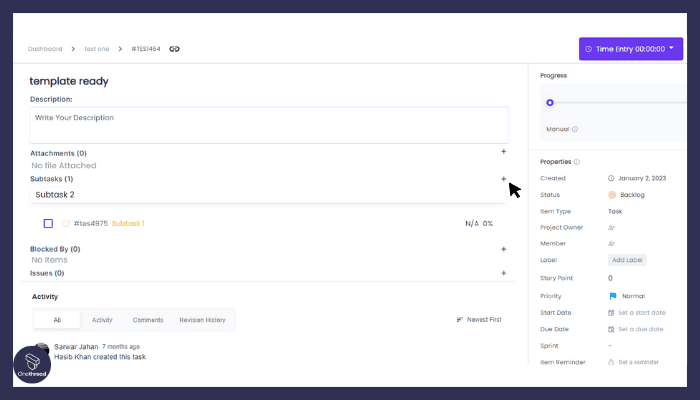
Task: Click the Write Your Description field
Action: (x=269, y=125)
